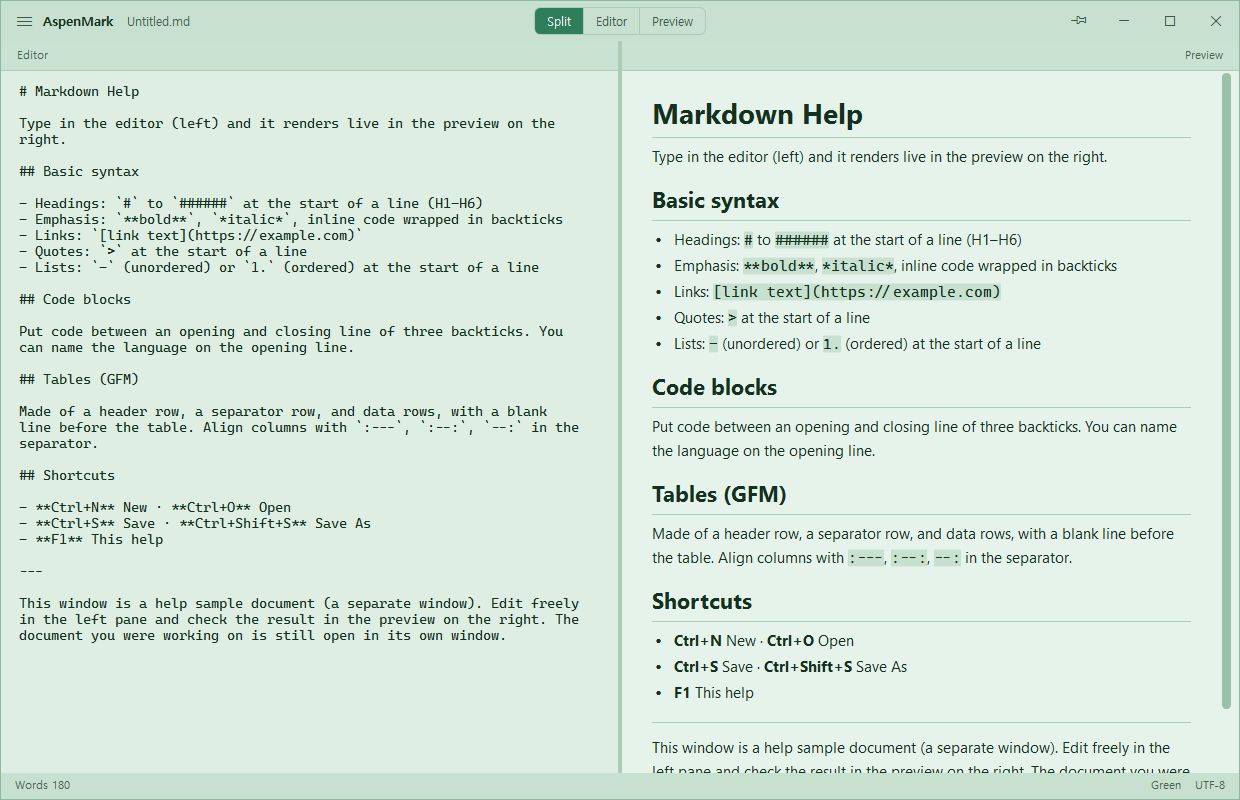Click the '## Tables (GFM)' editor line

pyautogui.click(x=79, y=380)
